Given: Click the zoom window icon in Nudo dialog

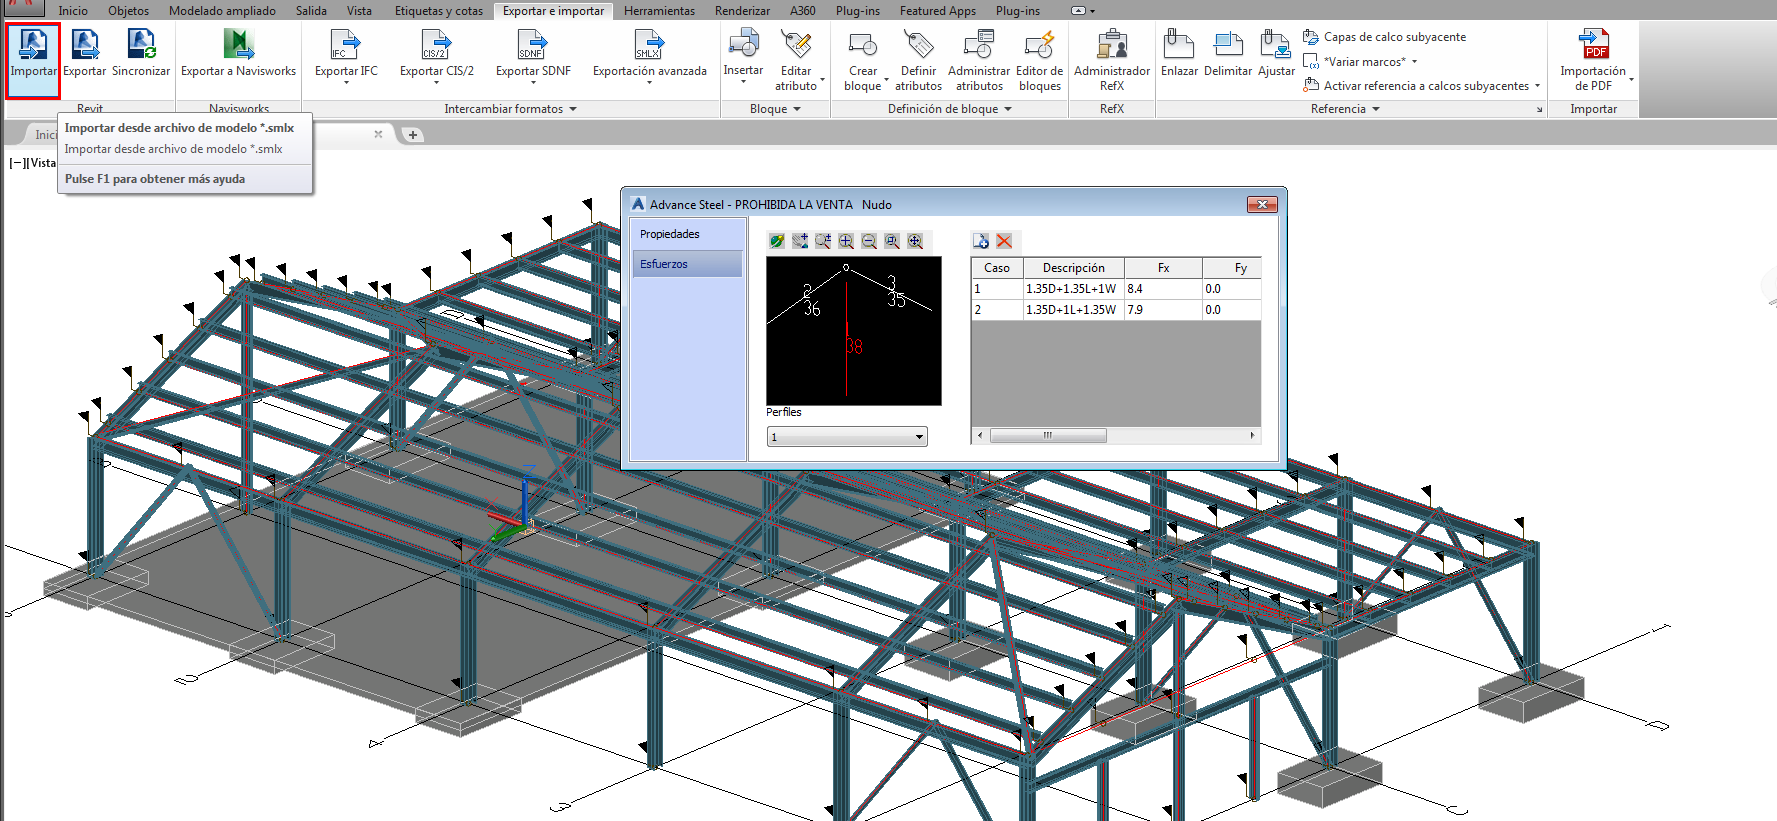Looking at the screenshot, I should 892,241.
